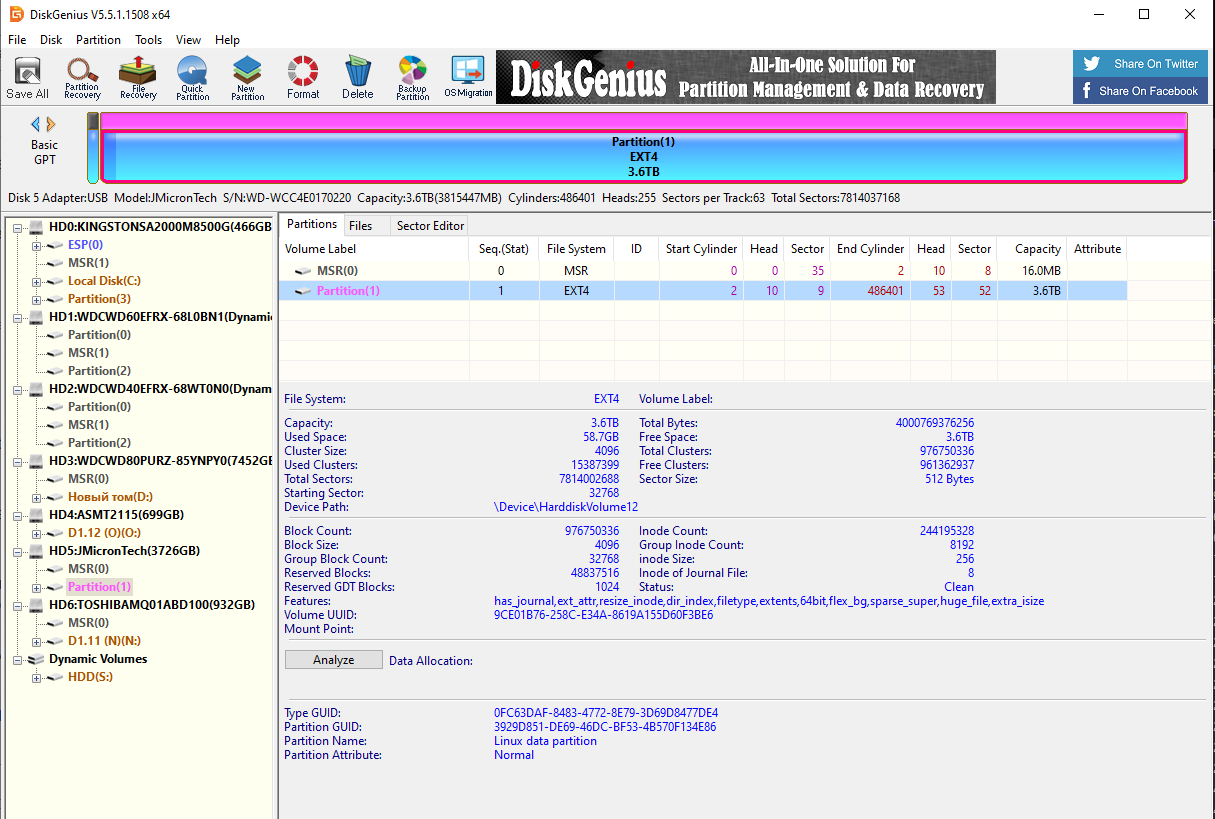Go to previous disk with left arrow
Image resolution: width=1215 pixels, height=819 pixels.
click(36, 124)
